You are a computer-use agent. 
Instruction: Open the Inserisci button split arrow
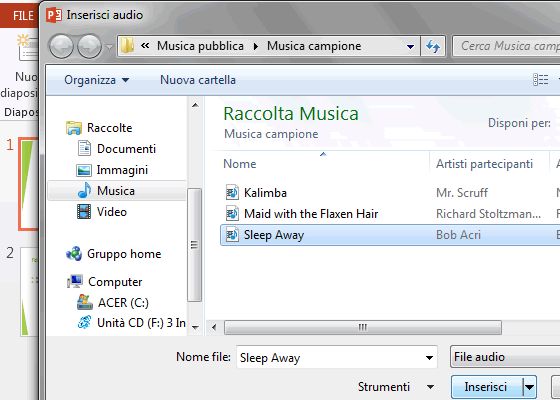click(x=530, y=387)
